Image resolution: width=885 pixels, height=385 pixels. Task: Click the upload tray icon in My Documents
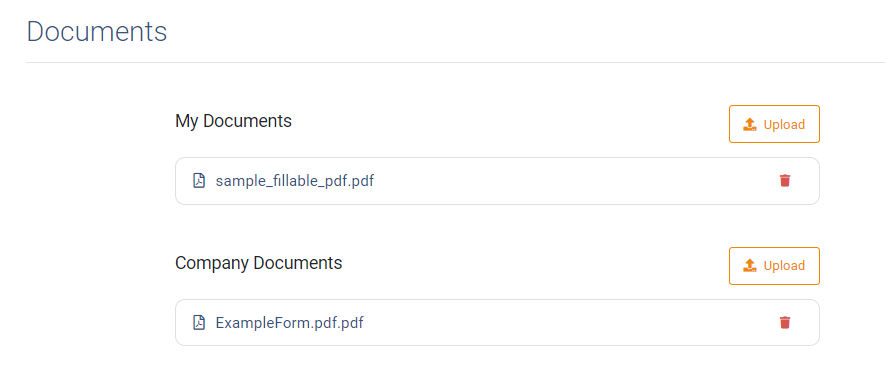click(749, 124)
